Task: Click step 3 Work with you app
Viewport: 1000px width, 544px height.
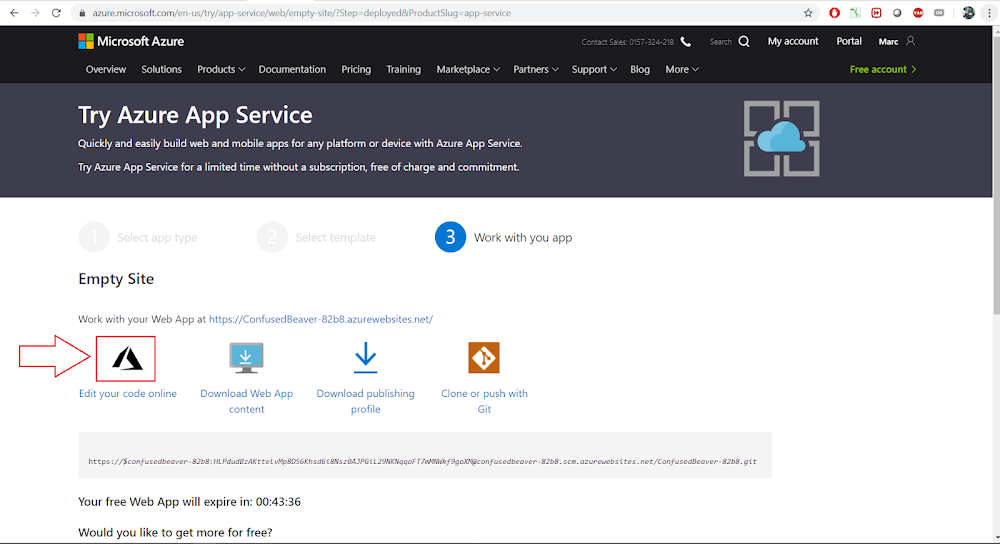Action: pos(504,237)
